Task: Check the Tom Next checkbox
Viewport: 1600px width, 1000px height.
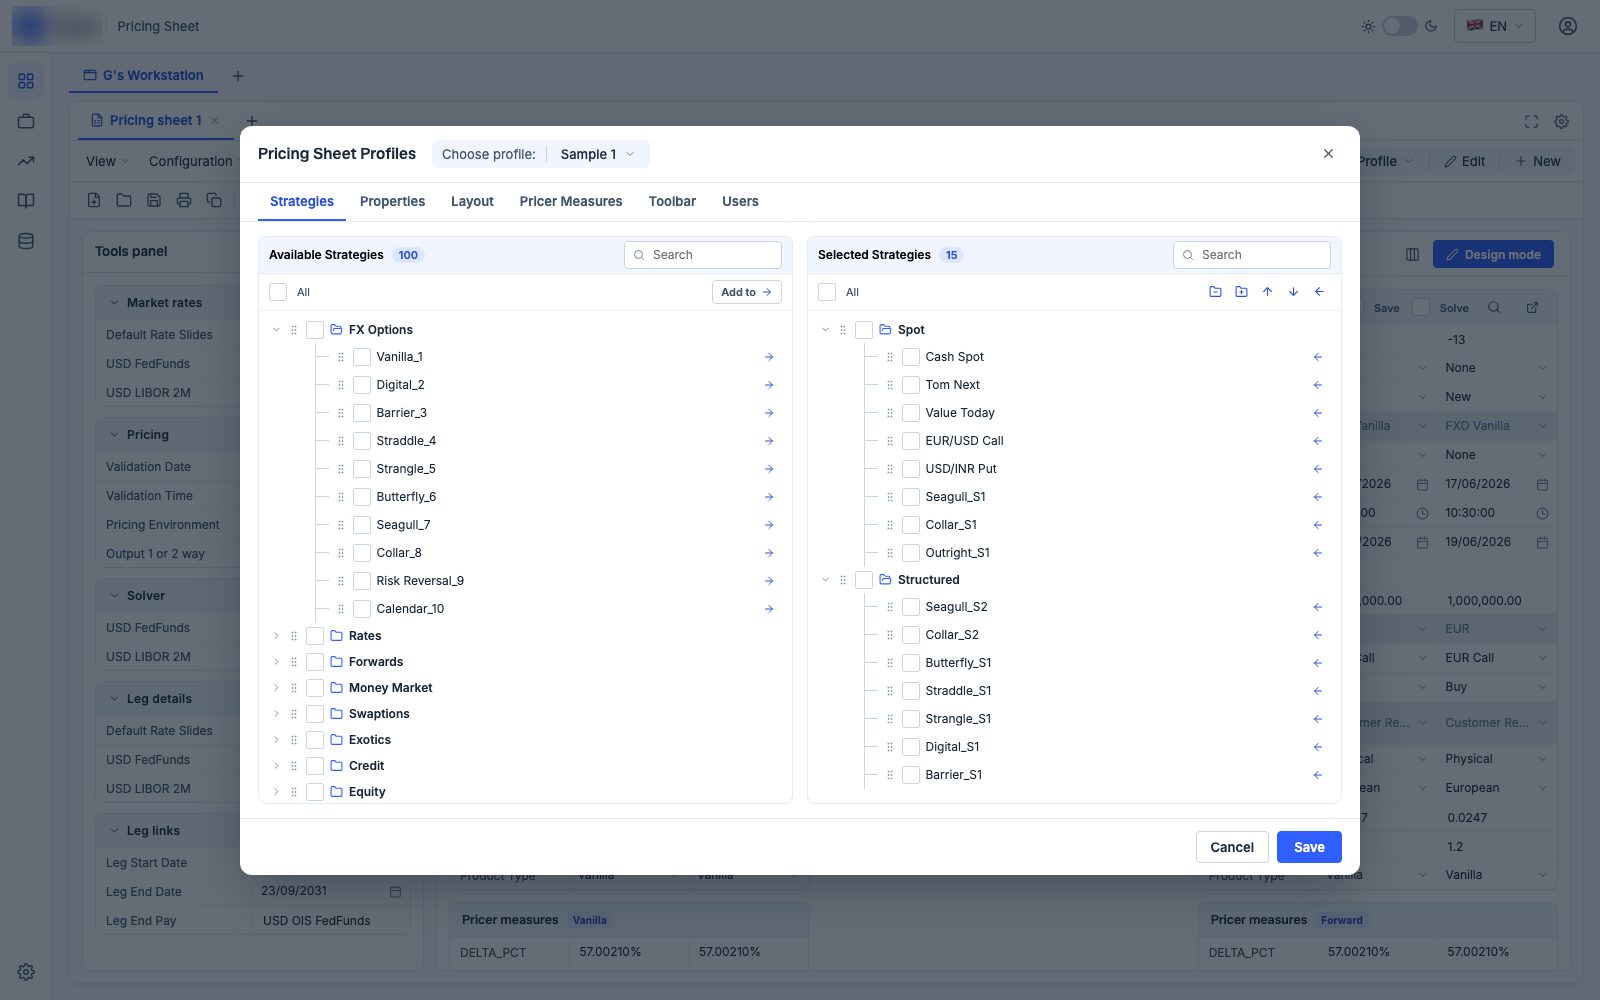Action: [x=911, y=385]
